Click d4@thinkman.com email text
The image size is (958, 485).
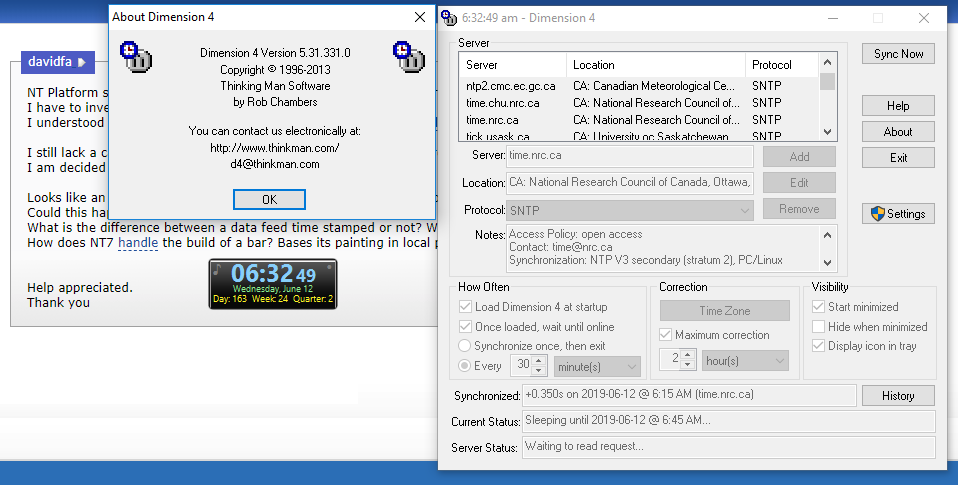pos(274,164)
